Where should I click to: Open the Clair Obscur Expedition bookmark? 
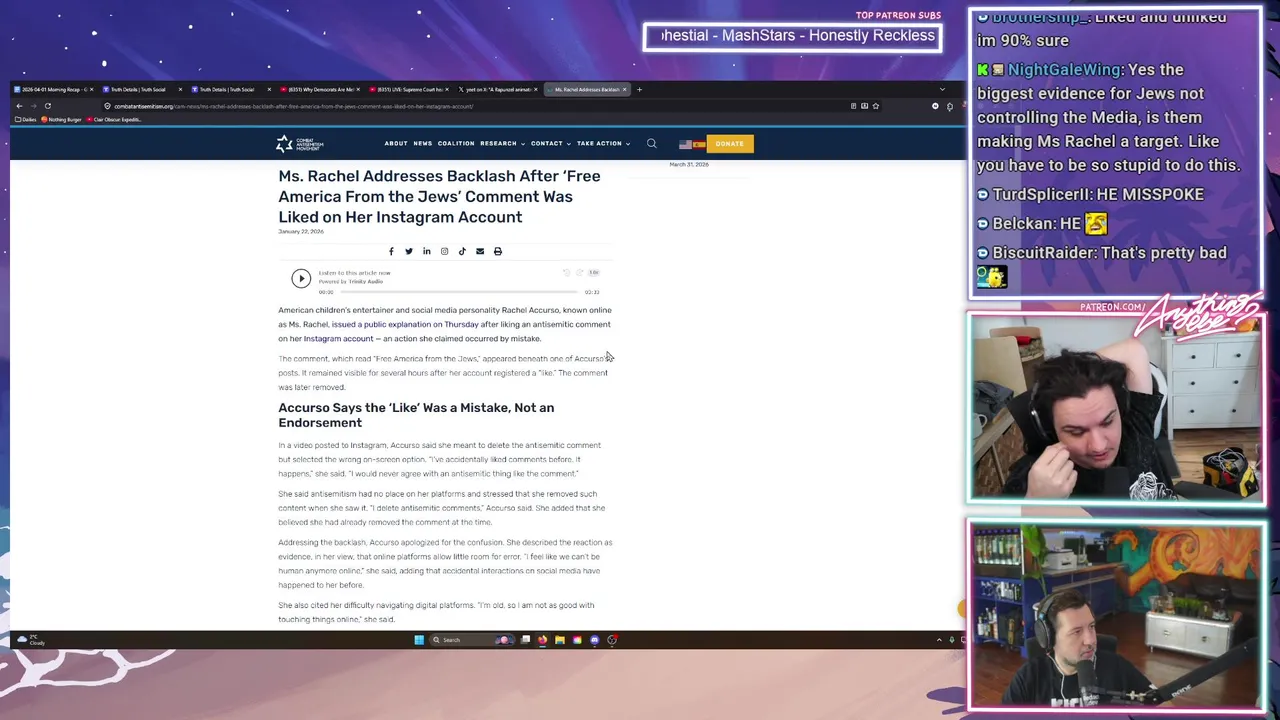click(114, 120)
